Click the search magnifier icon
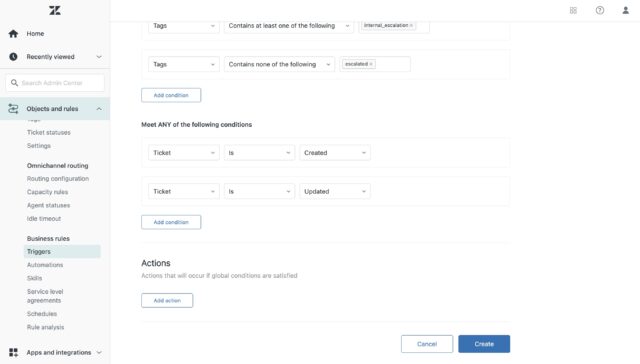The image size is (640, 364). coord(14,83)
